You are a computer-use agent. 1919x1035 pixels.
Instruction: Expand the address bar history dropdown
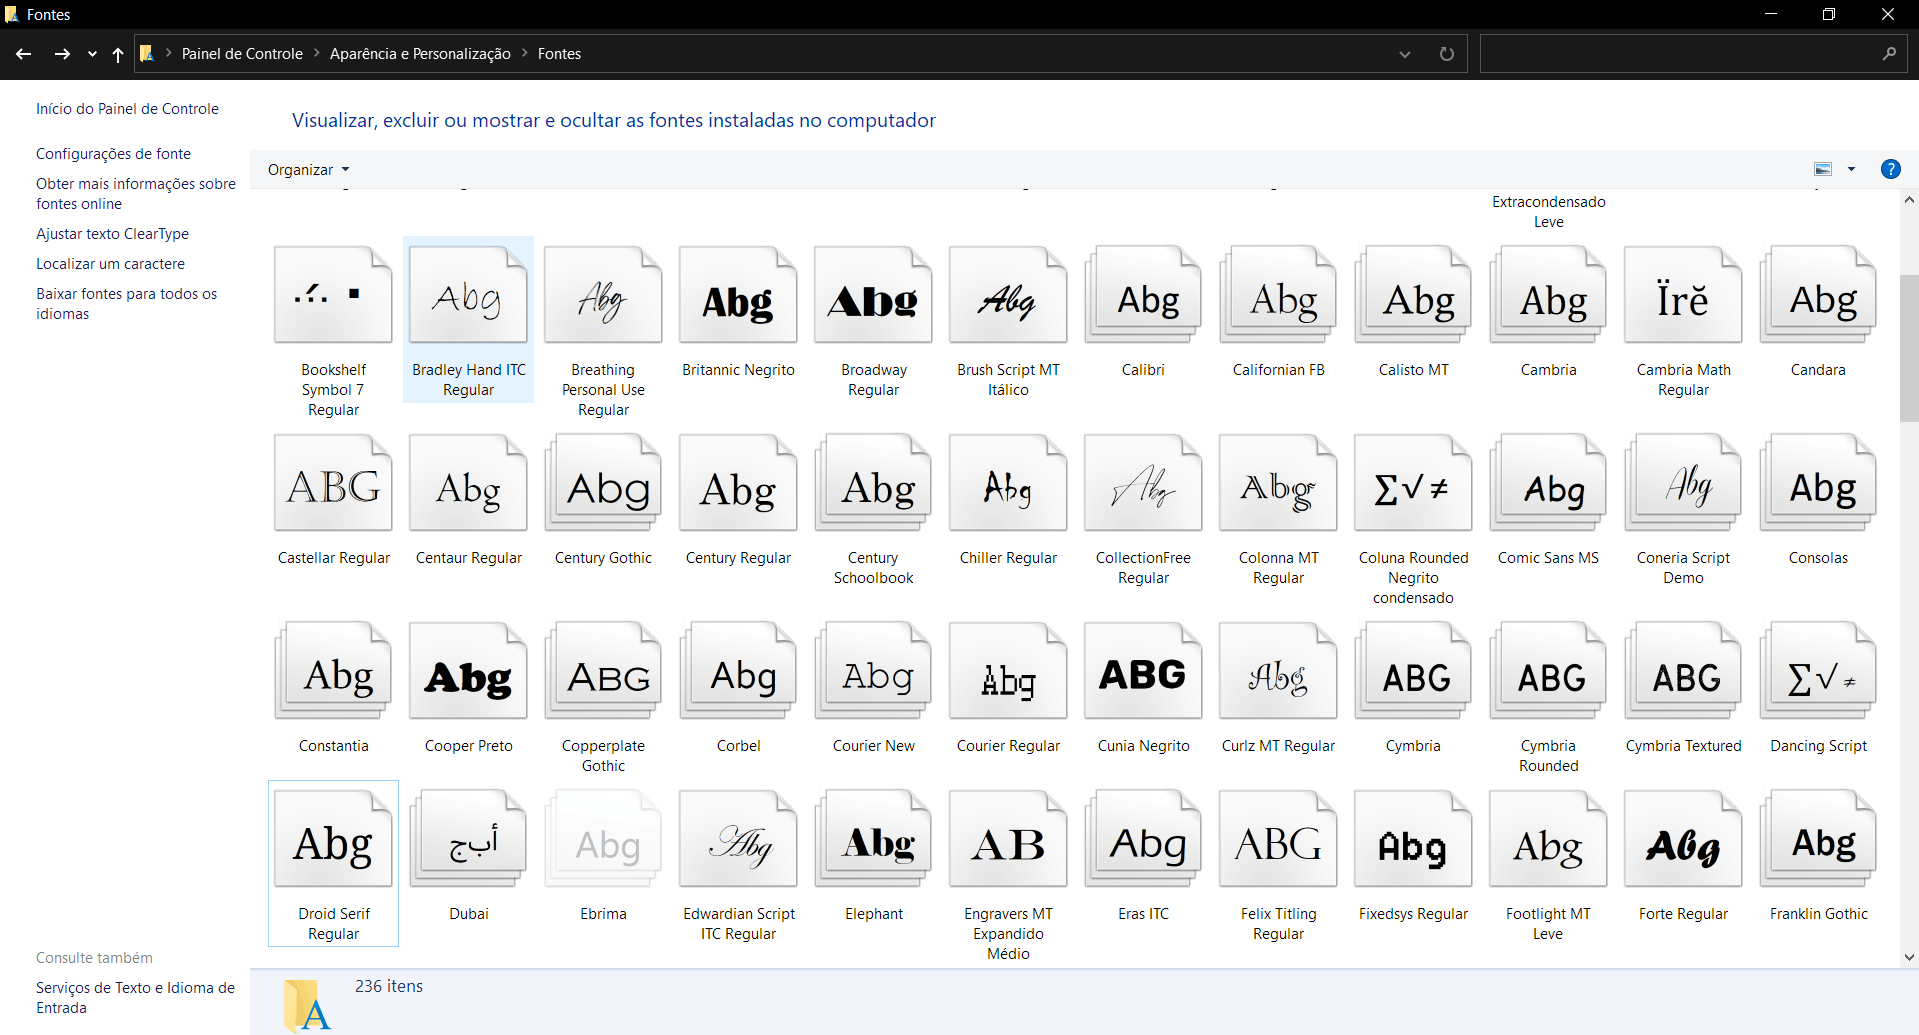tap(1404, 54)
